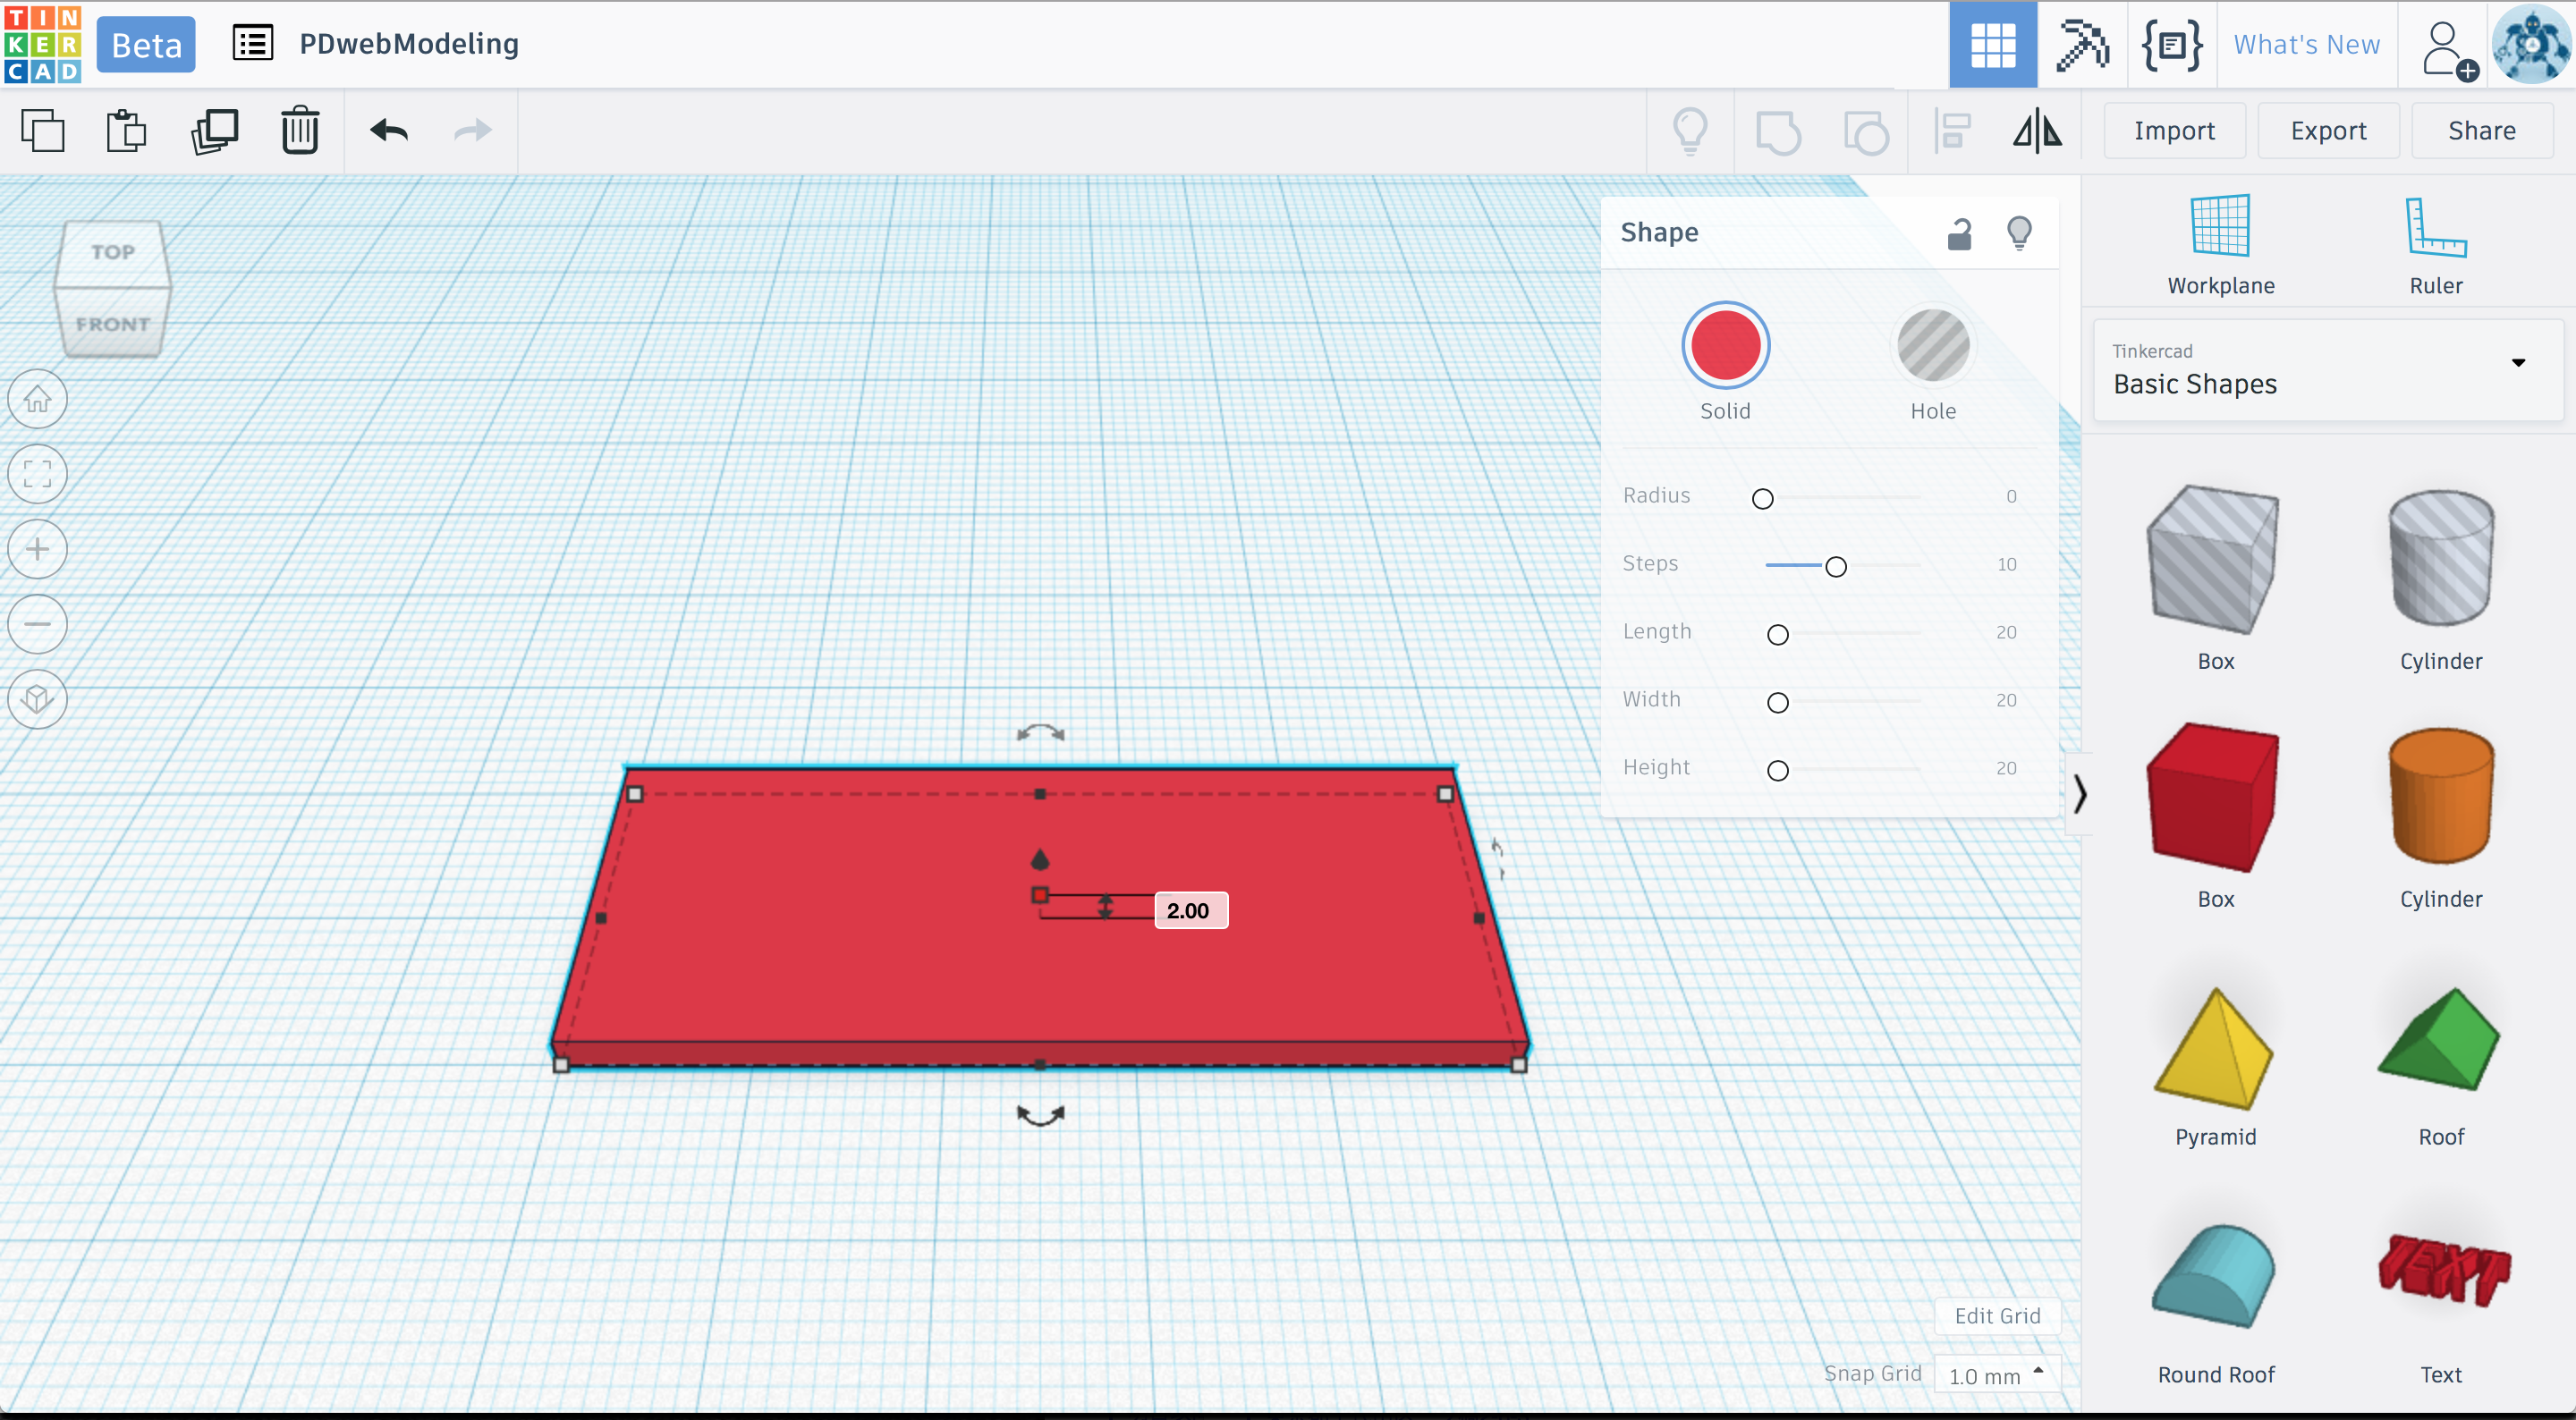Select the Mirror tool icon
Screen dimensions: 2576x1420
pos(2037,131)
